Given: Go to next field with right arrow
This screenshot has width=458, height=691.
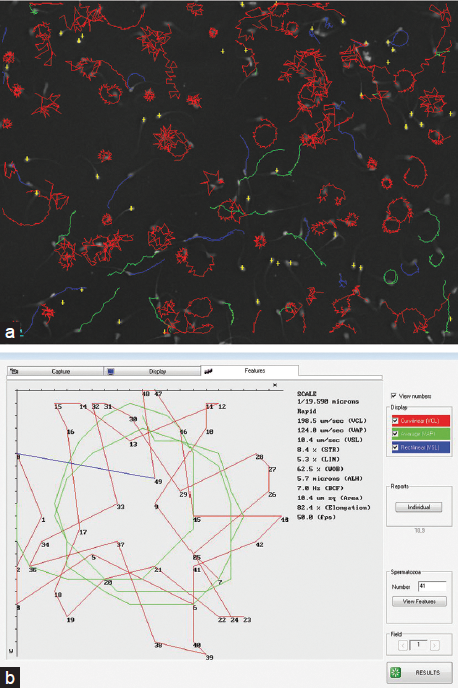Looking at the screenshot, I should pyautogui.click(x=435, y=646).
